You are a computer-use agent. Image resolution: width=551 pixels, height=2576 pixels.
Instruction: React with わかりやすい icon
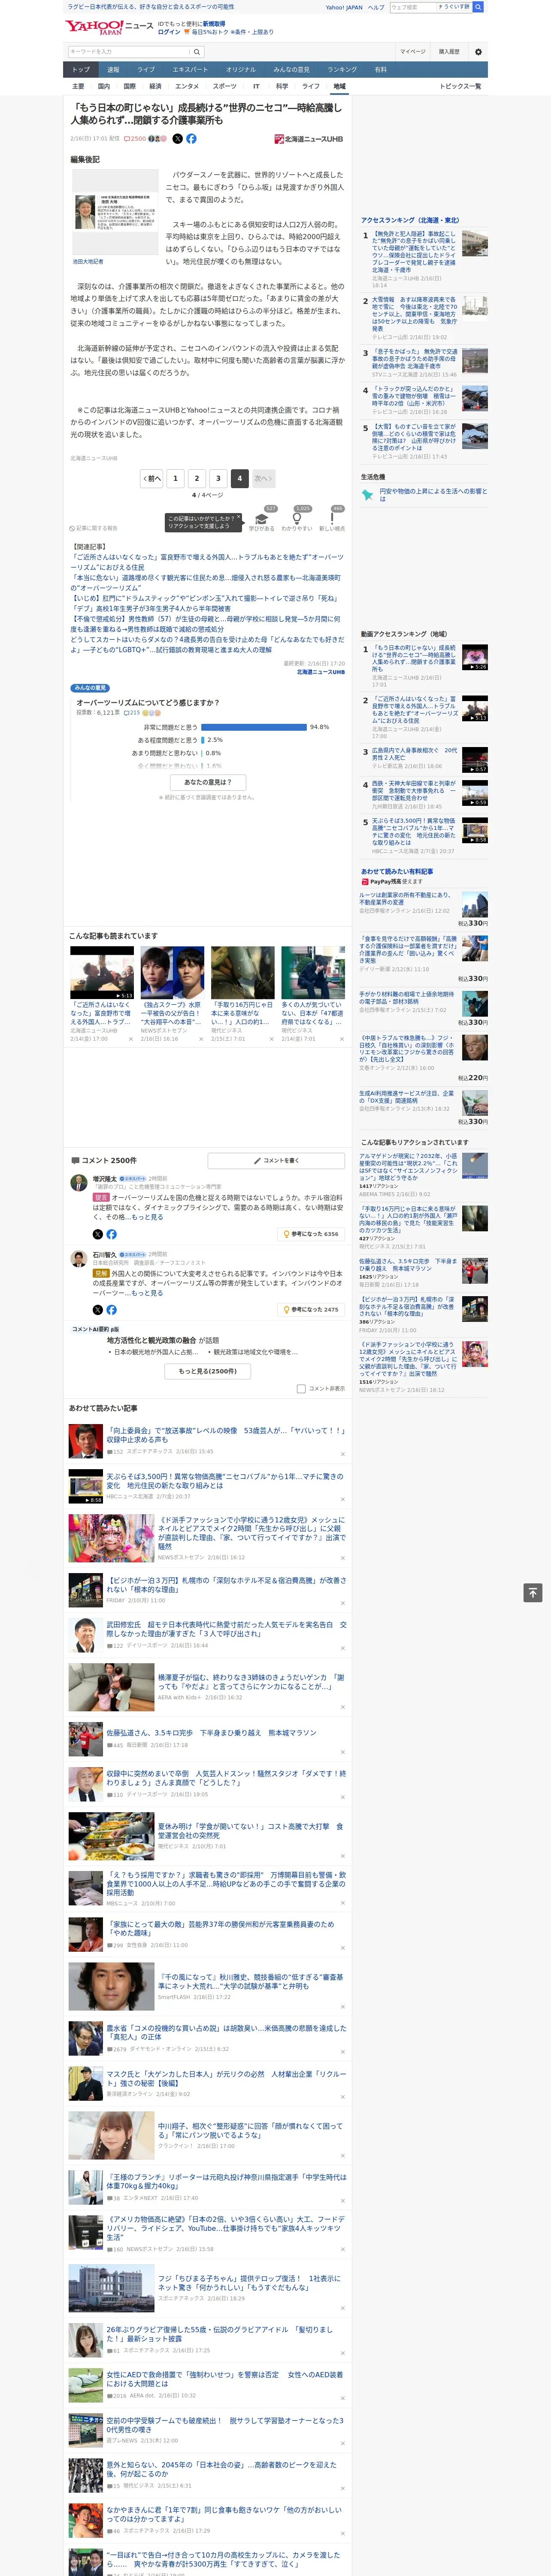296,518
